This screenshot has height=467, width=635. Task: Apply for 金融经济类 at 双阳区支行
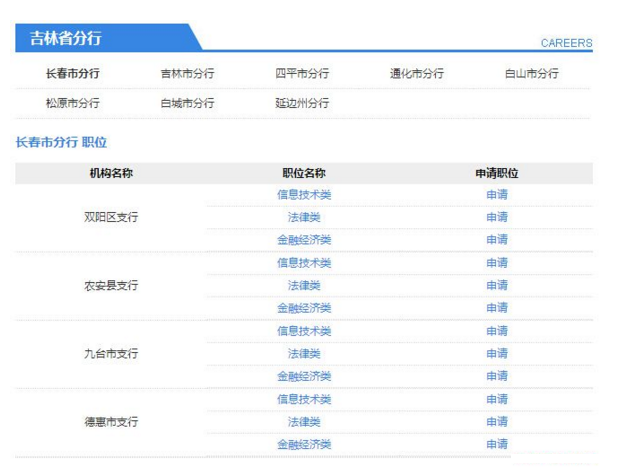coord(497,240)
